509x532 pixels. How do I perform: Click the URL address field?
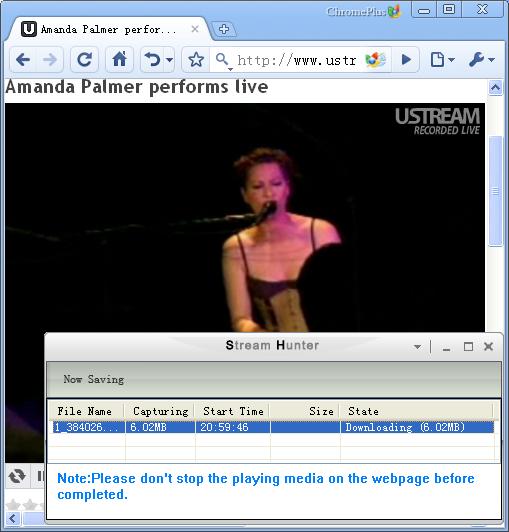pyautogui.click(x=297, y=60)
